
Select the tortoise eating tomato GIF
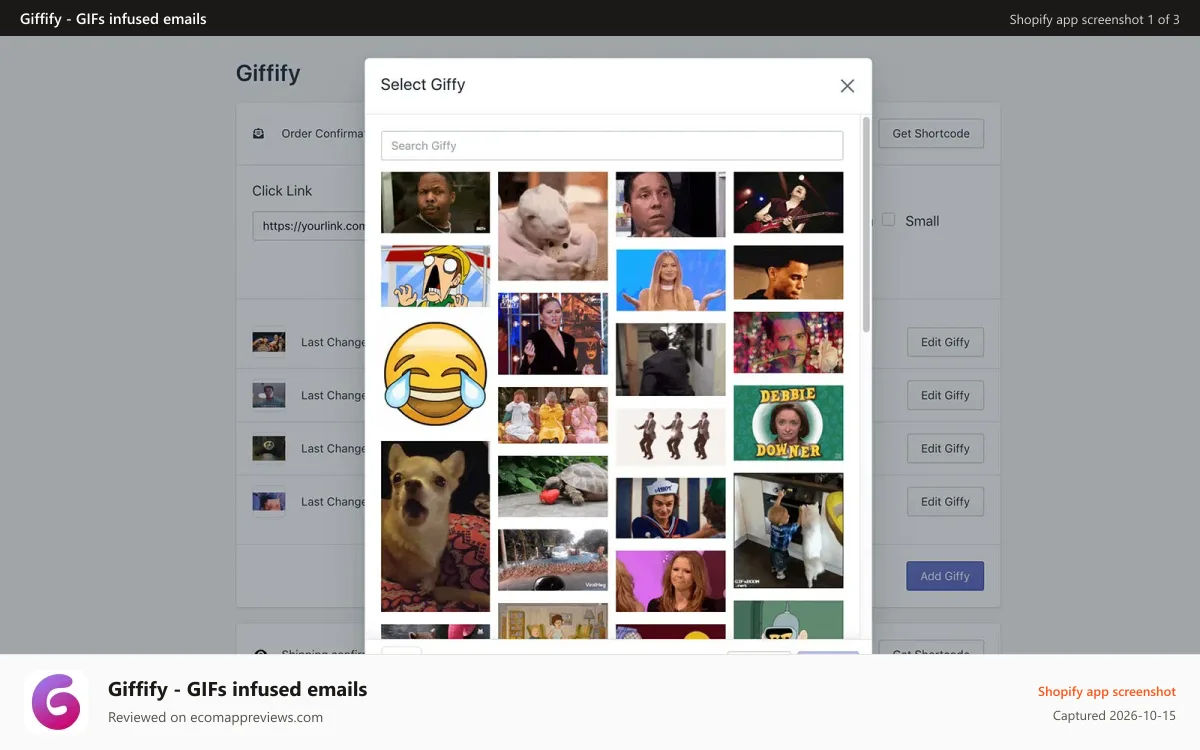[x=553, y=486]
